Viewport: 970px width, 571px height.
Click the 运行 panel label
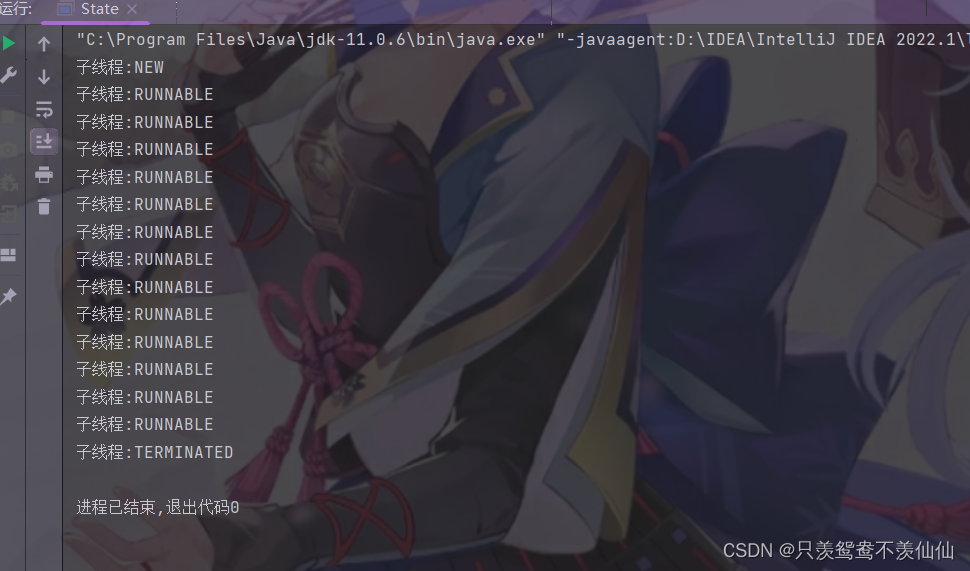pos(16,9)
